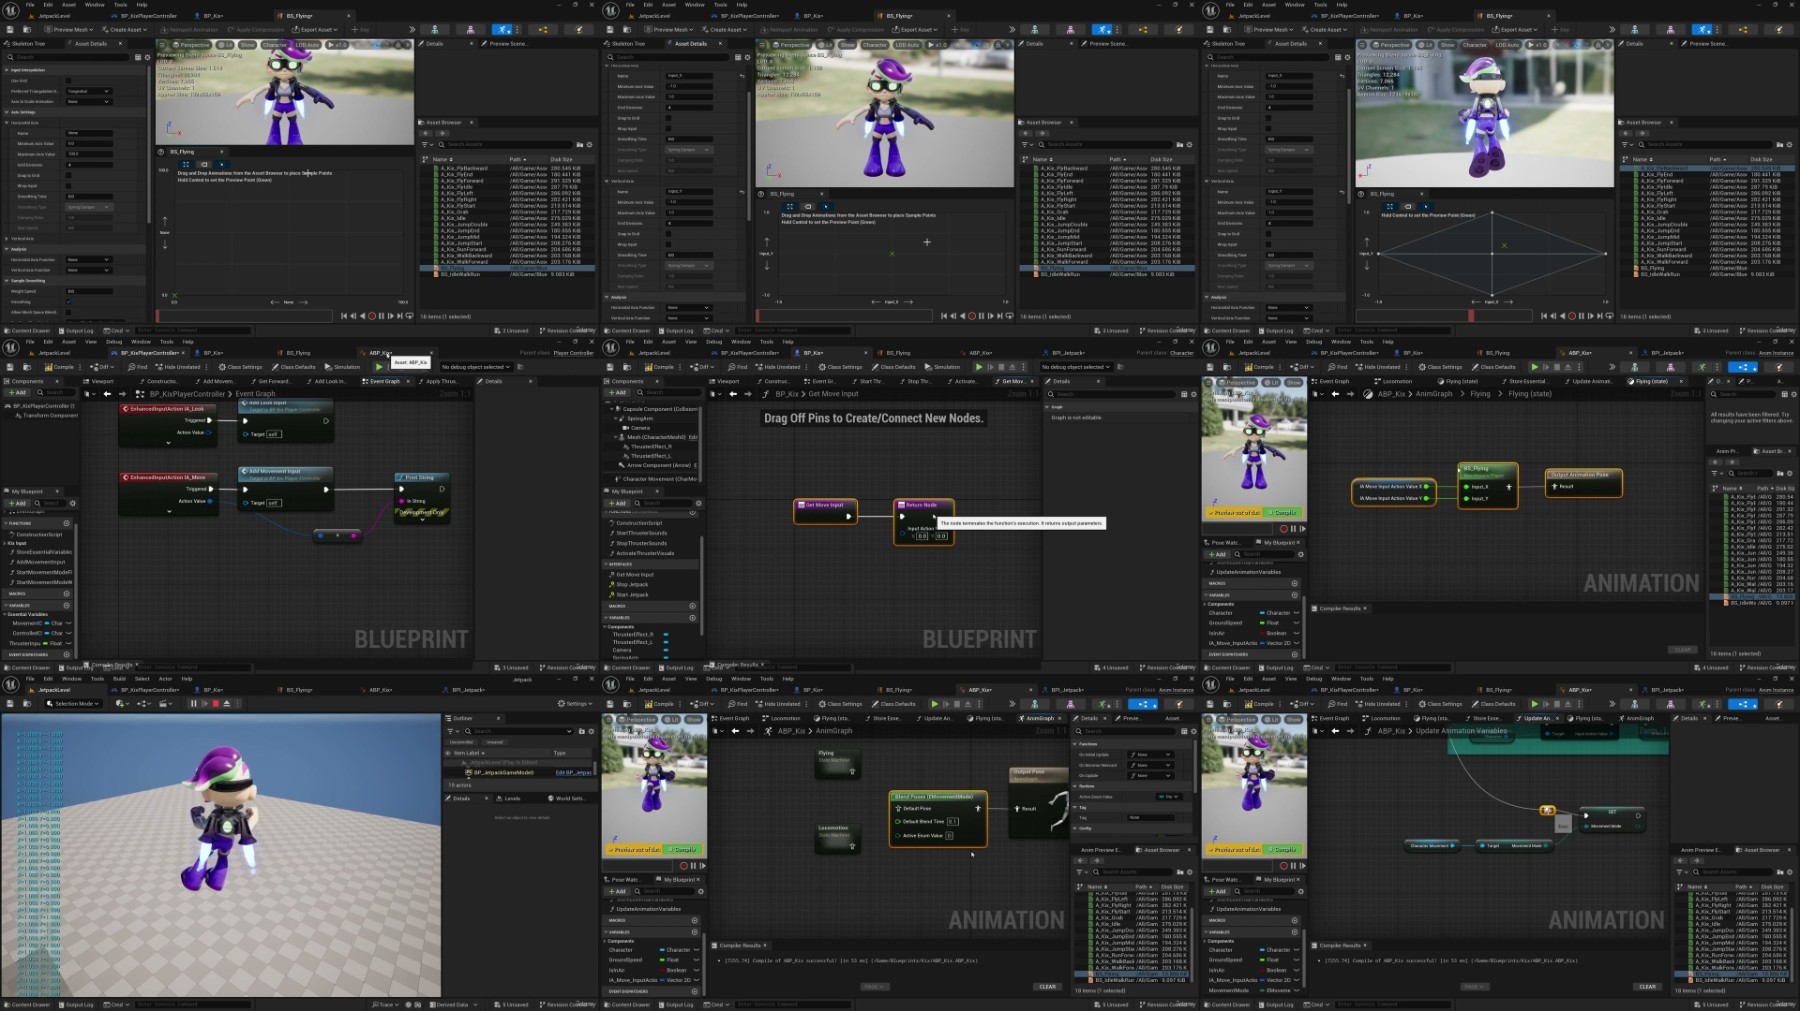
Task: Open Pose Watch tab, middle-right window
Action: point(1225,542)
